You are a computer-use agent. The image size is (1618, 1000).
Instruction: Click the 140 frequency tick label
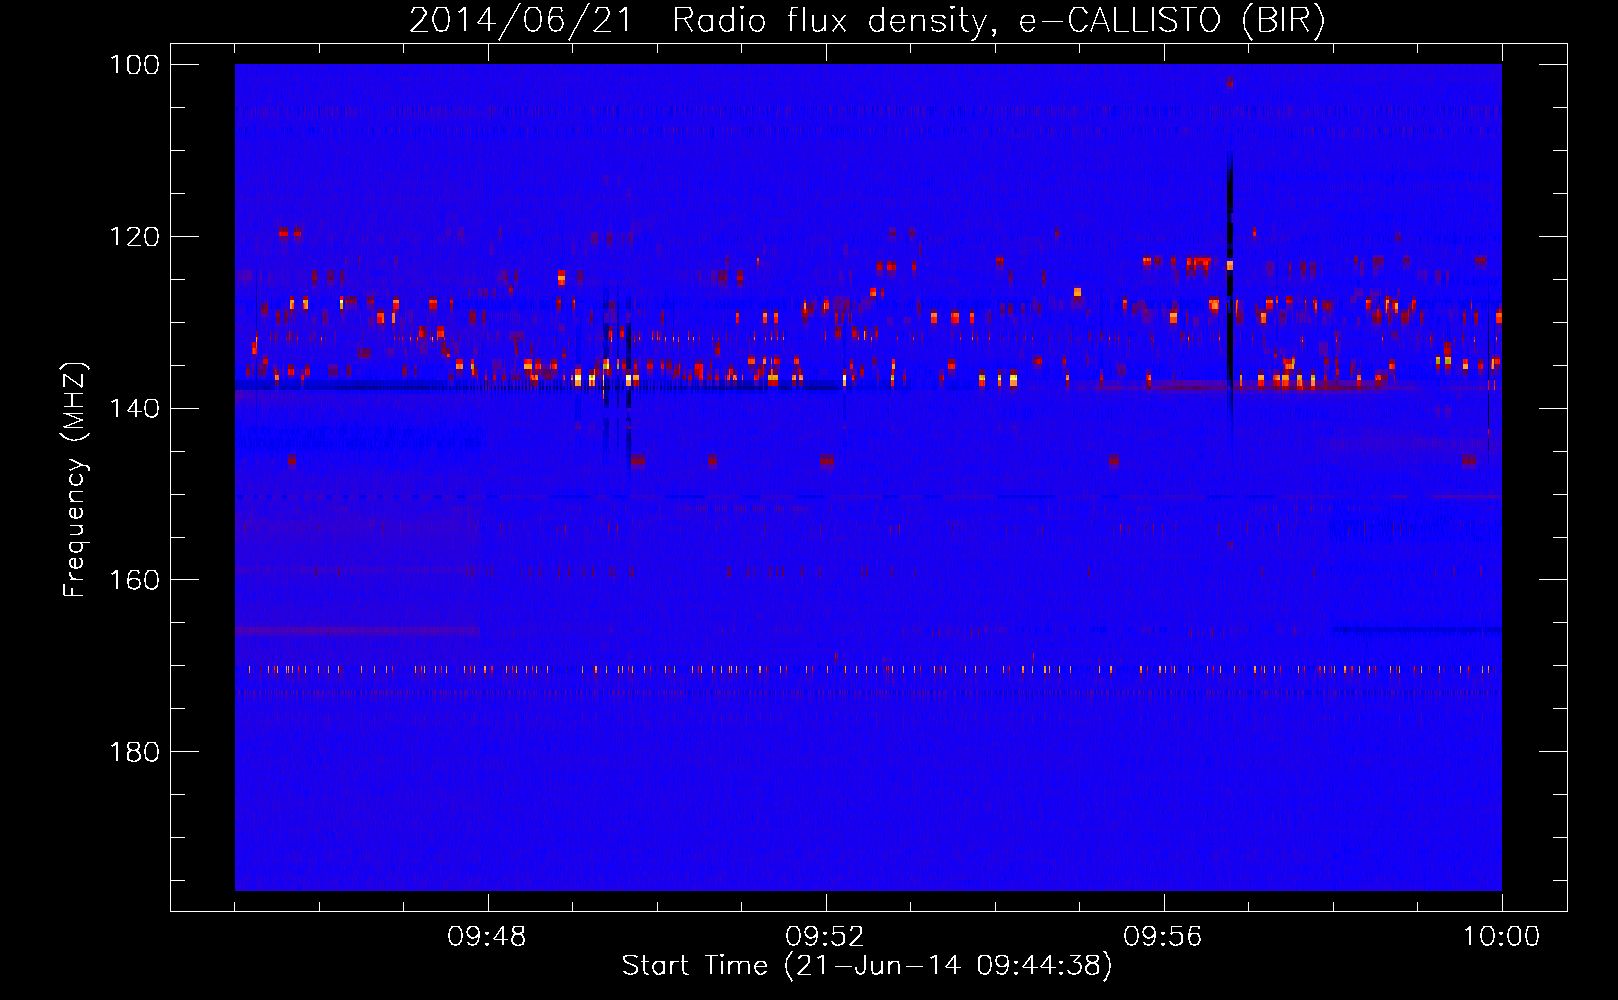coord(134,408)
